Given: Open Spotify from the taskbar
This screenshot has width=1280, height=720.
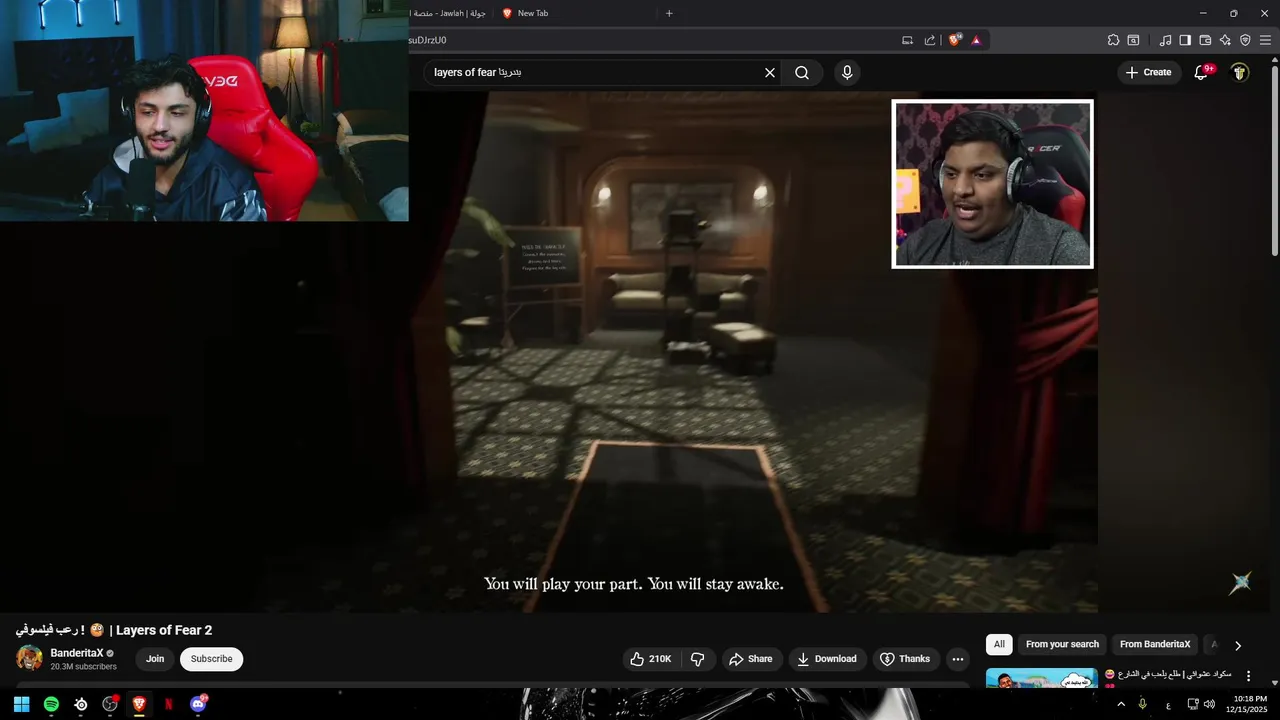Looking at the screenshot, I should (x=51, y=704).
